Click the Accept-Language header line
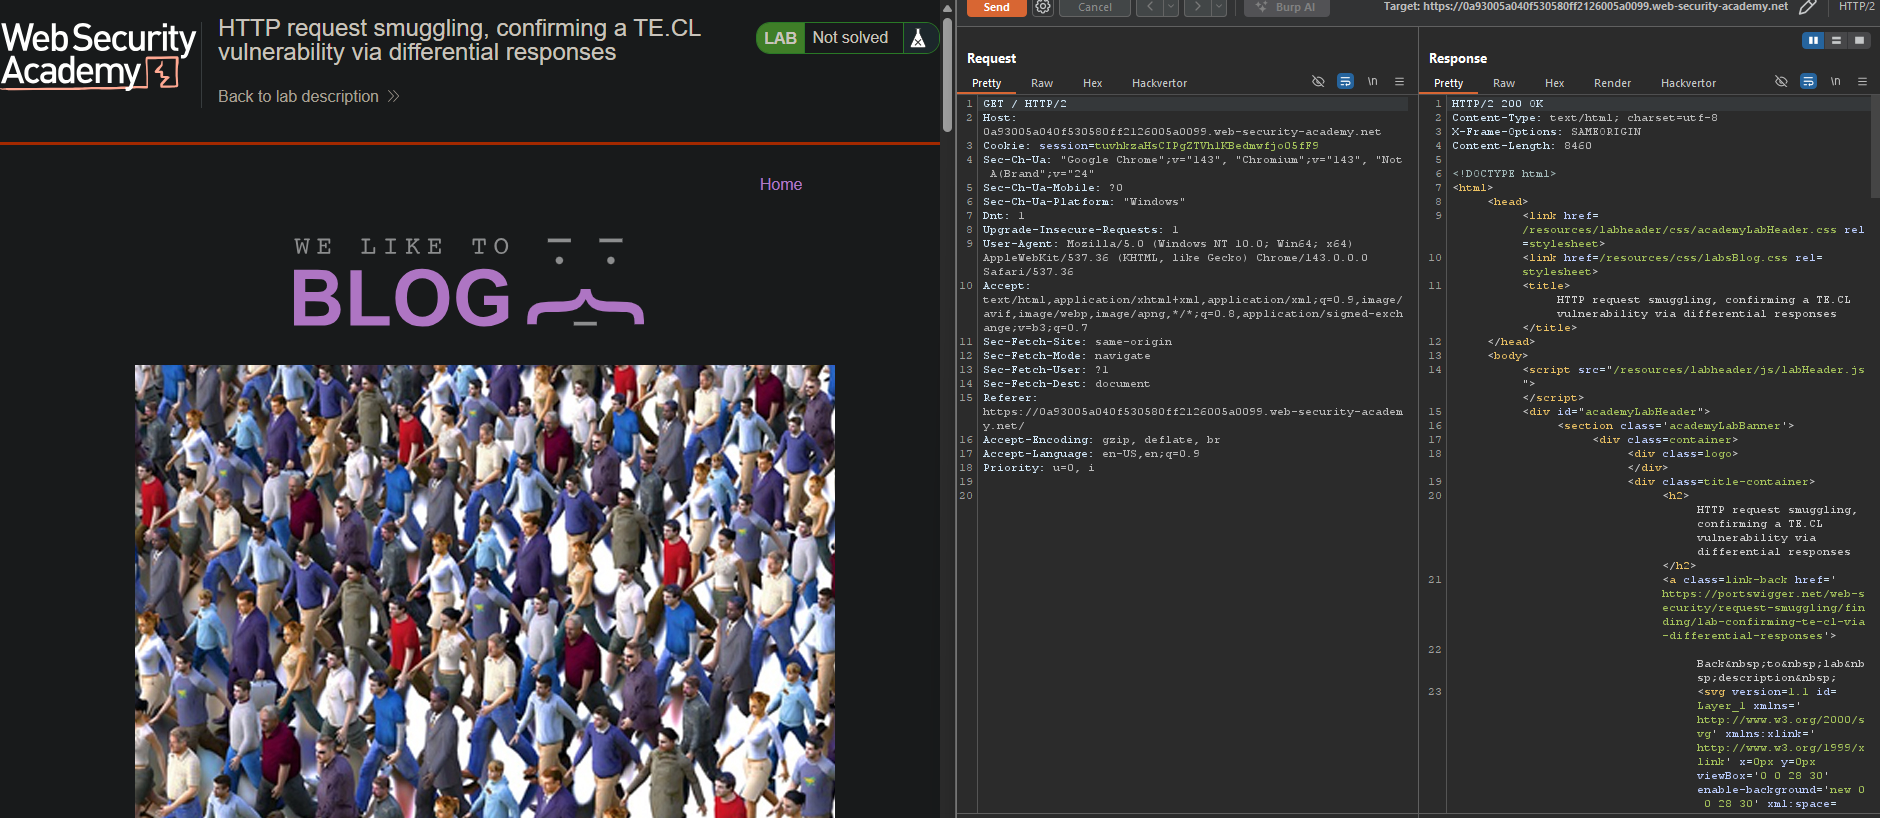Image resolution: width=1880 pixels, height=818 pixels. (x=1091, y=454)
